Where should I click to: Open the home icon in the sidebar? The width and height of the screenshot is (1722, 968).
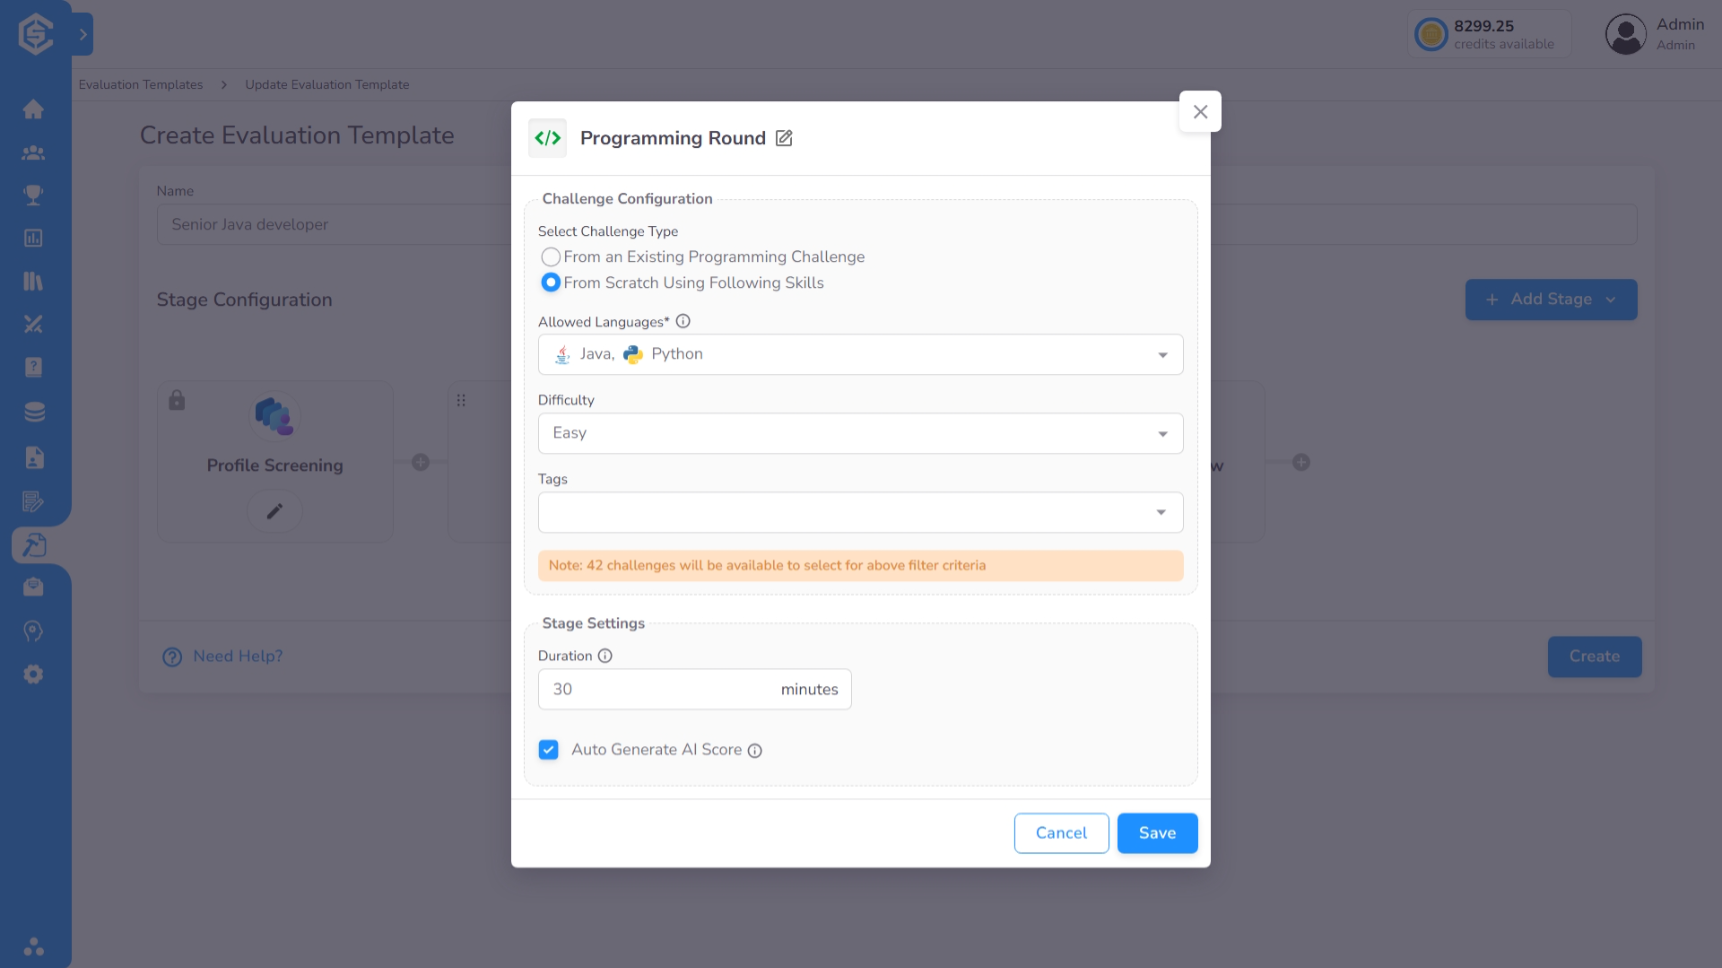tap(33, 109)
